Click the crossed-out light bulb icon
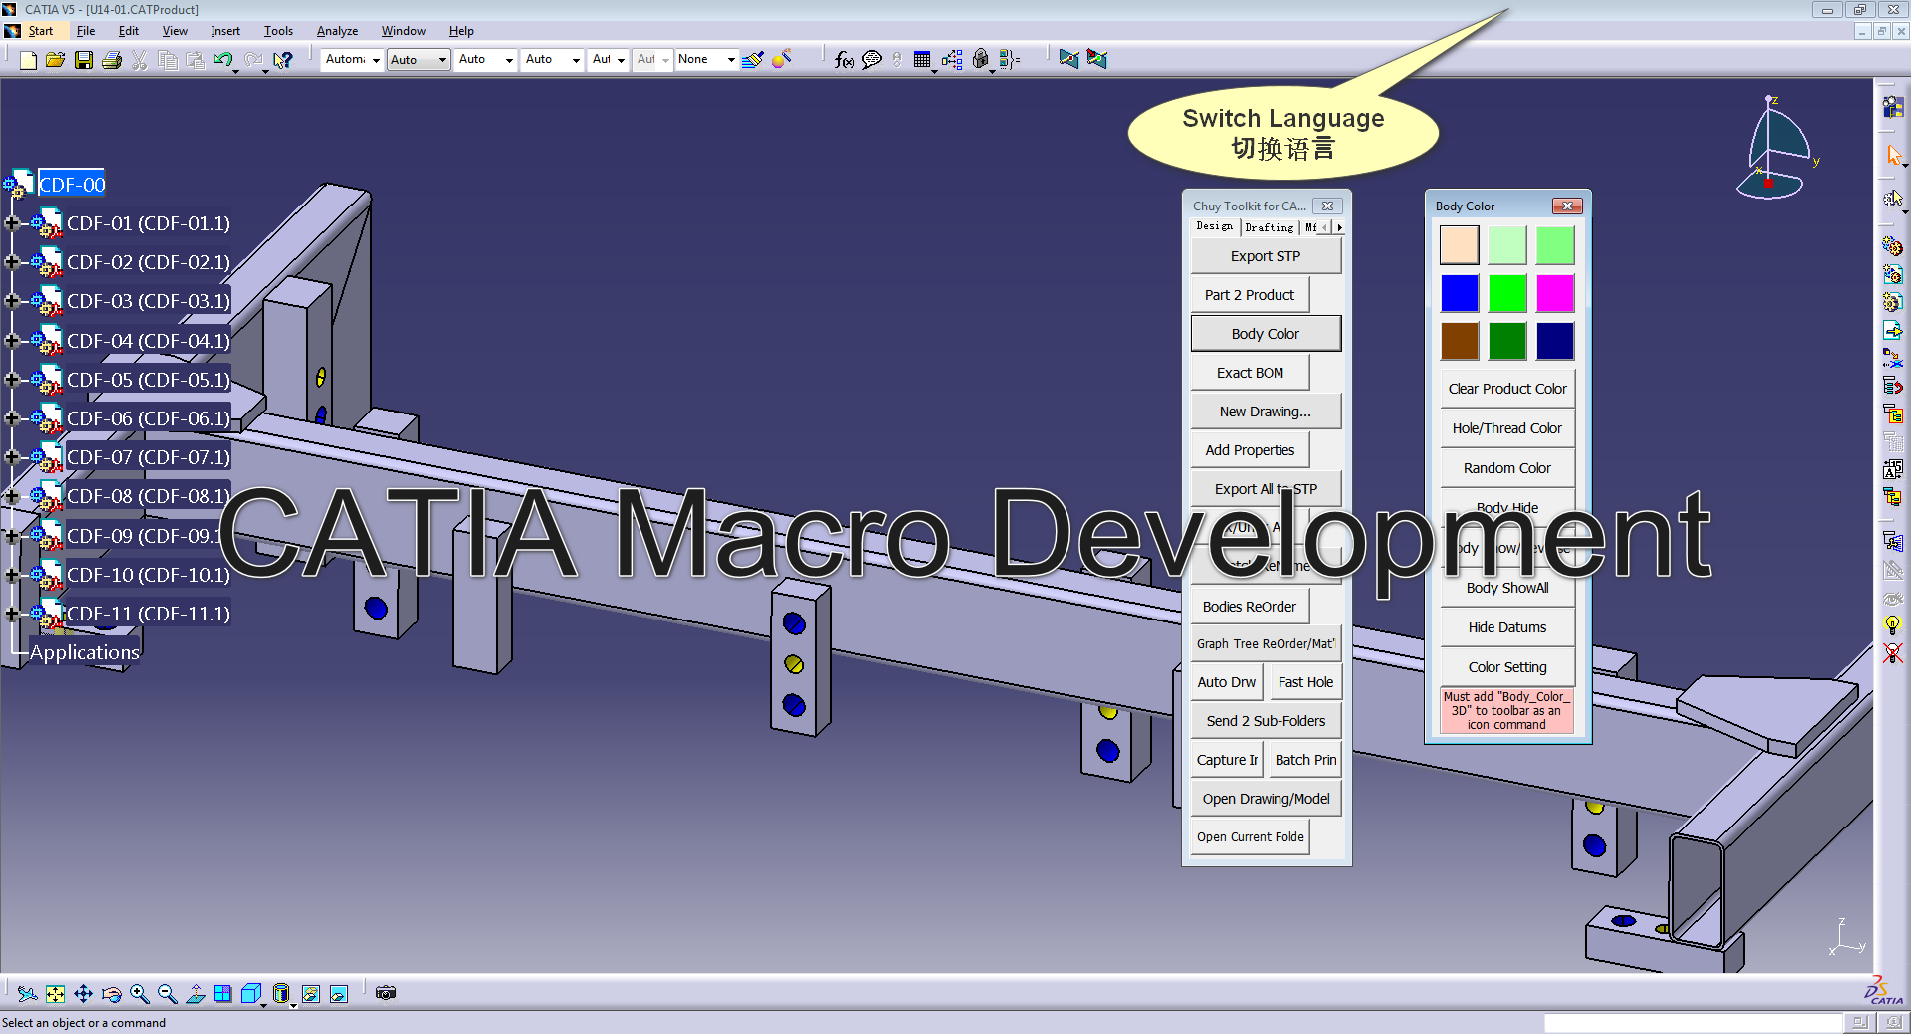 (x=1892, y=653)
